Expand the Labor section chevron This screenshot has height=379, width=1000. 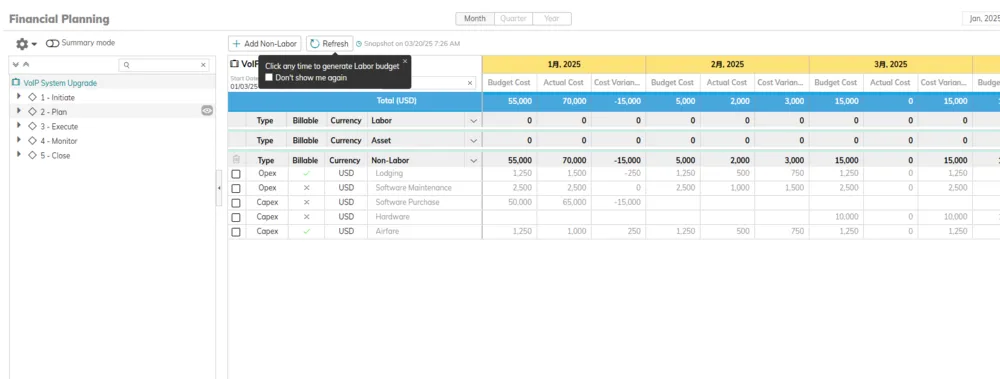click(473, 121)
